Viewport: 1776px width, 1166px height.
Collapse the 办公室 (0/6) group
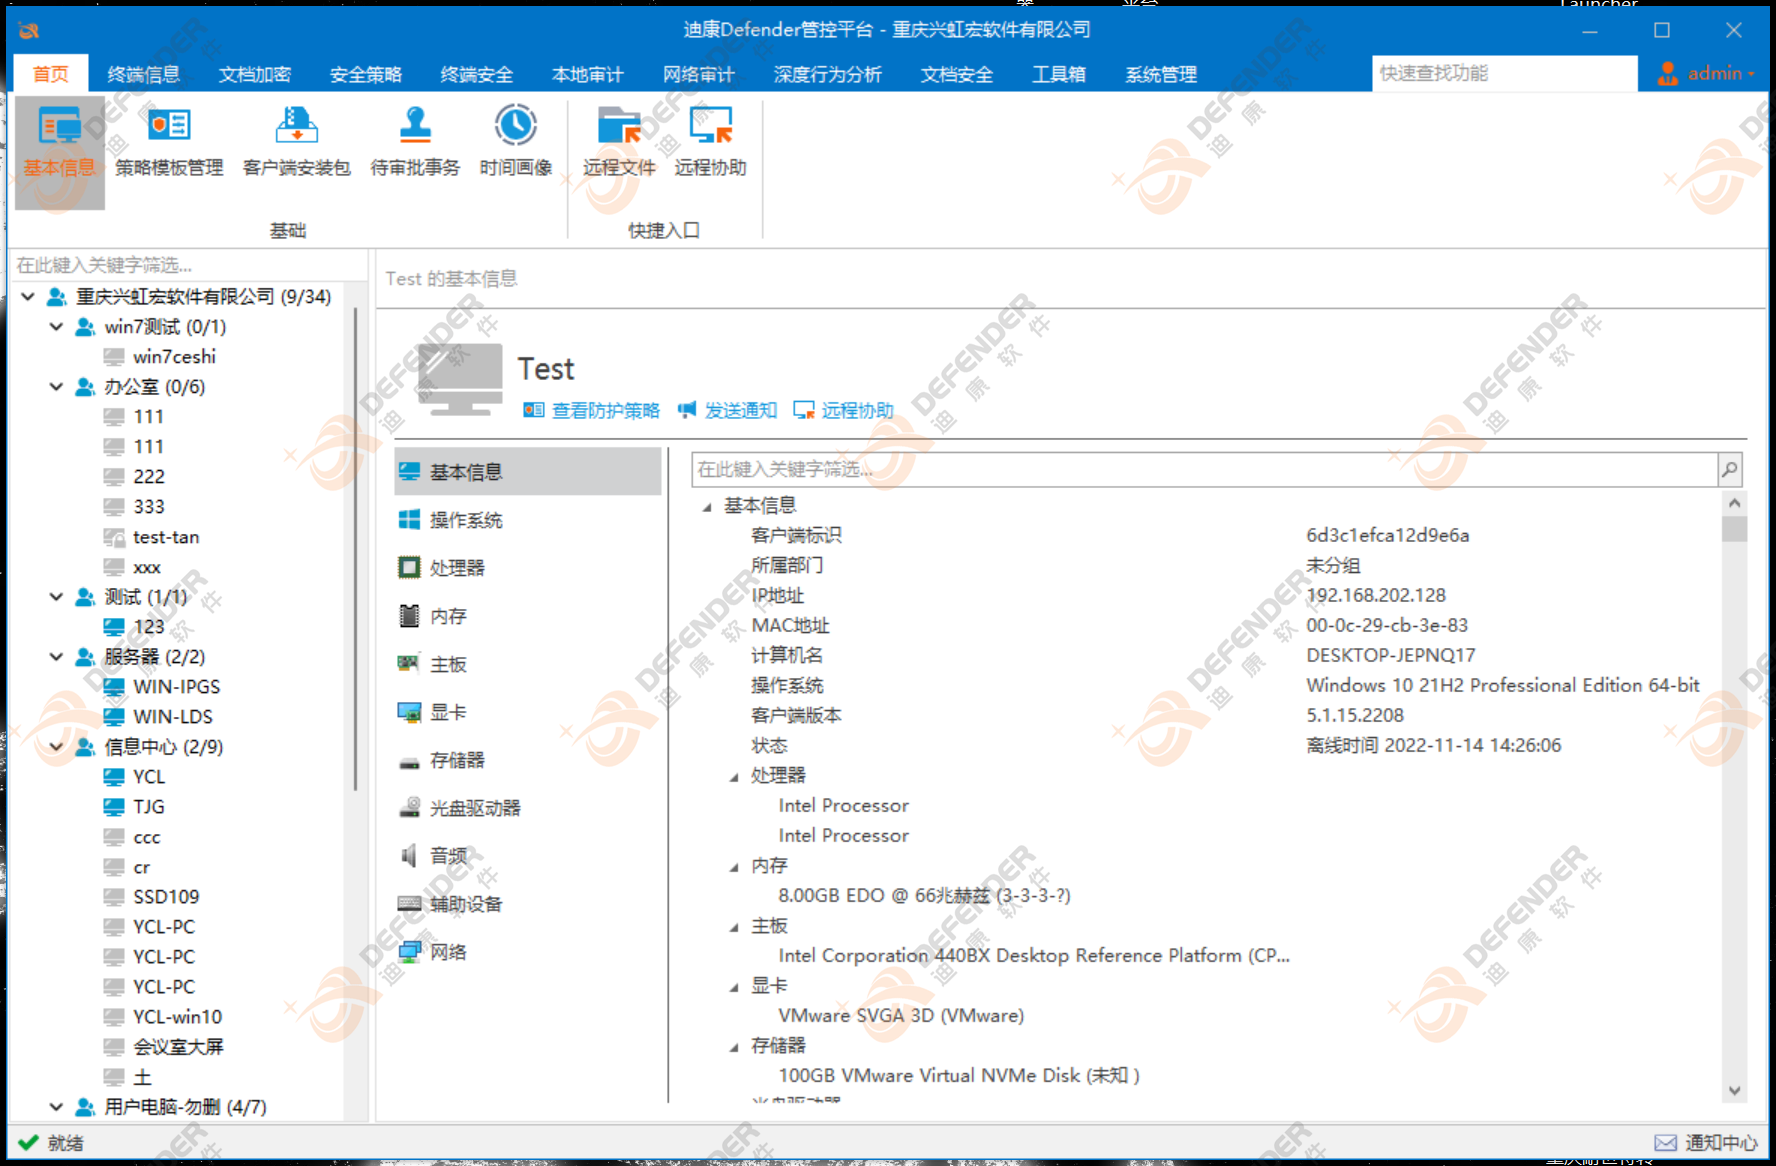(57, 387)
